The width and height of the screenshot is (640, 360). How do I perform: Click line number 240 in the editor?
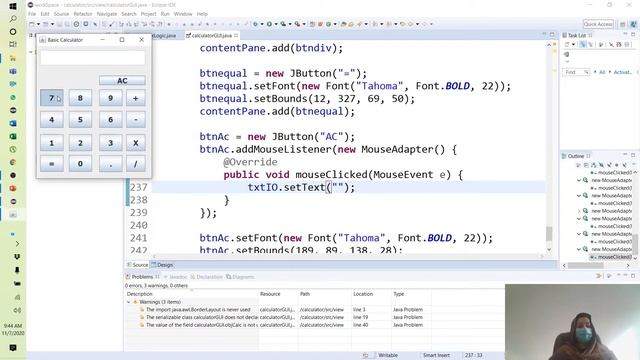point(138,225)
